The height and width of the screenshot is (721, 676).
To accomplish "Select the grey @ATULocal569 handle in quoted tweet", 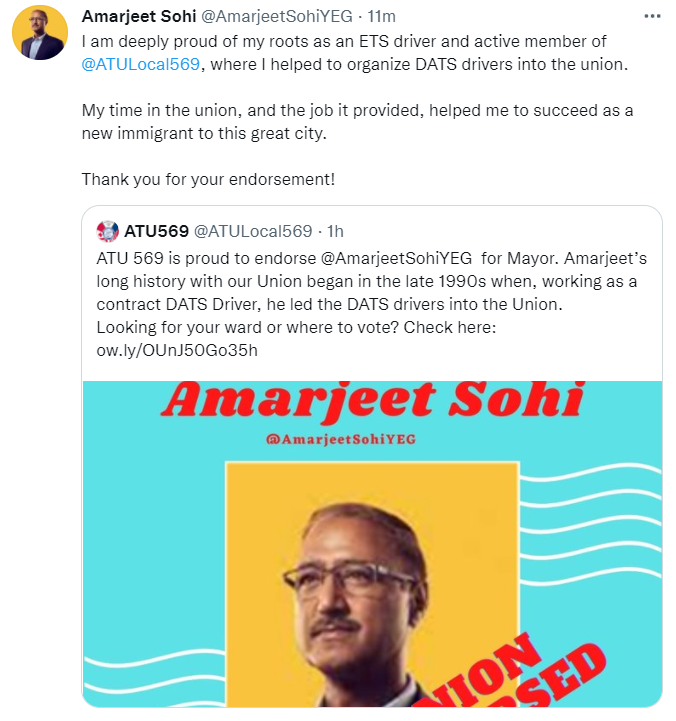I will click(x=253, y=231).
